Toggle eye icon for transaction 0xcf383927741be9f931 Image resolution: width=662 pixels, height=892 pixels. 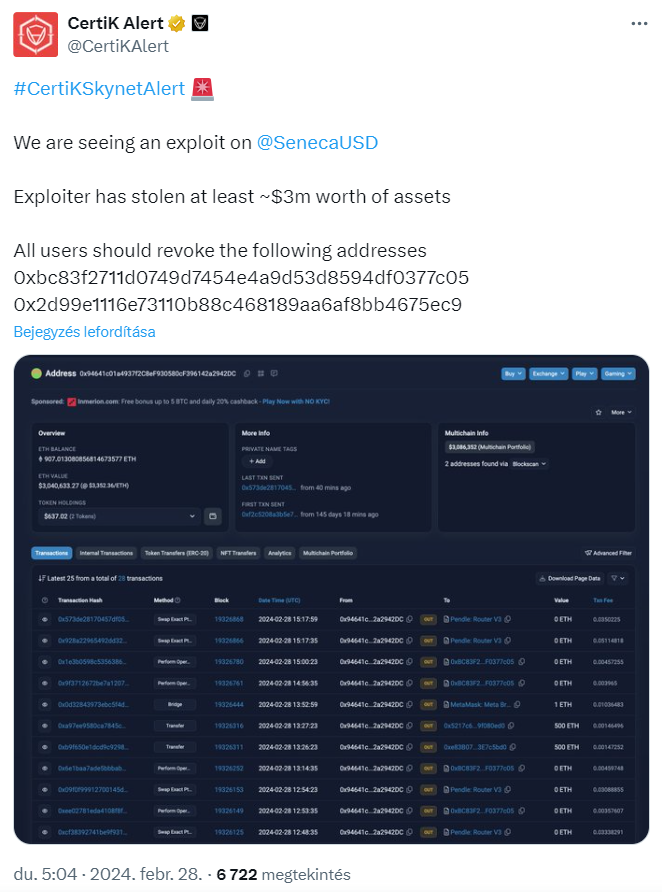pos(45,832)
